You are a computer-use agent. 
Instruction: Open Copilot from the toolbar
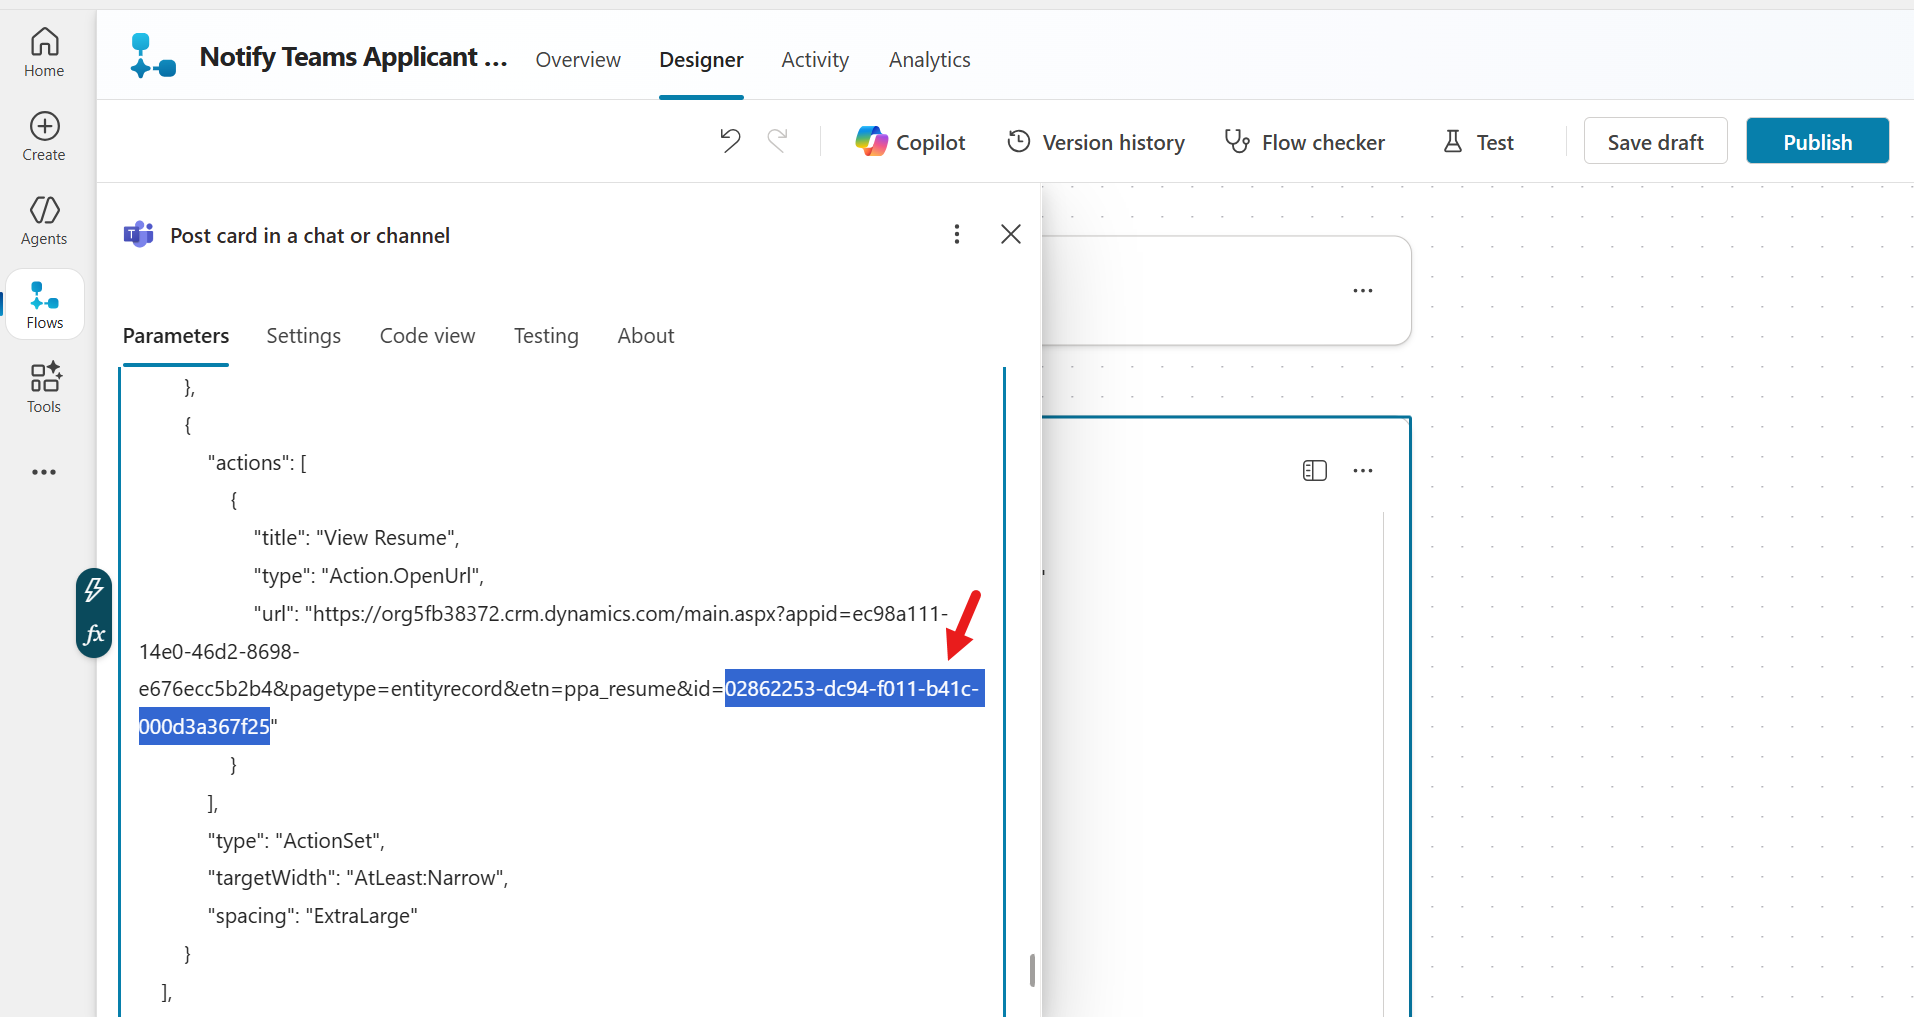coord(909,141)
